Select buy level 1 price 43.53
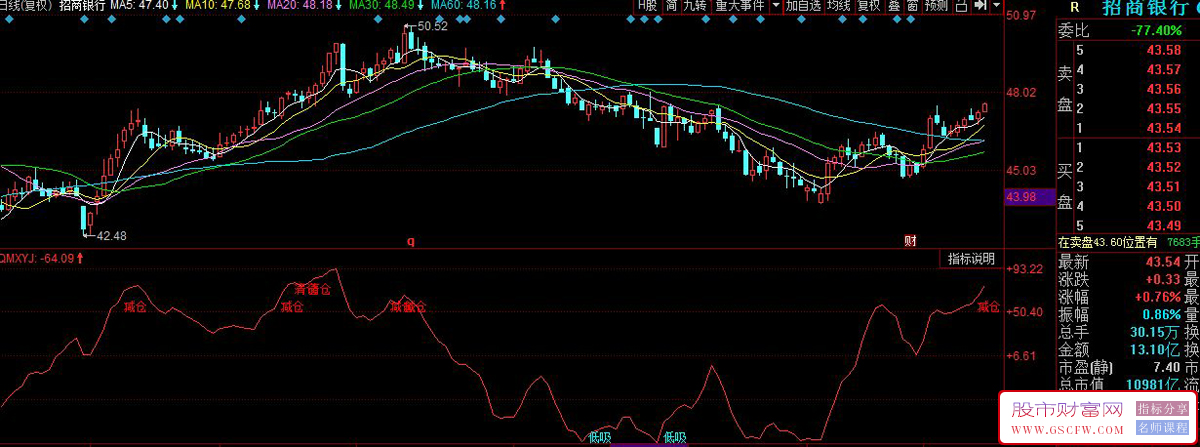This screenshot has width=1200, height=447. (1164, 148)
